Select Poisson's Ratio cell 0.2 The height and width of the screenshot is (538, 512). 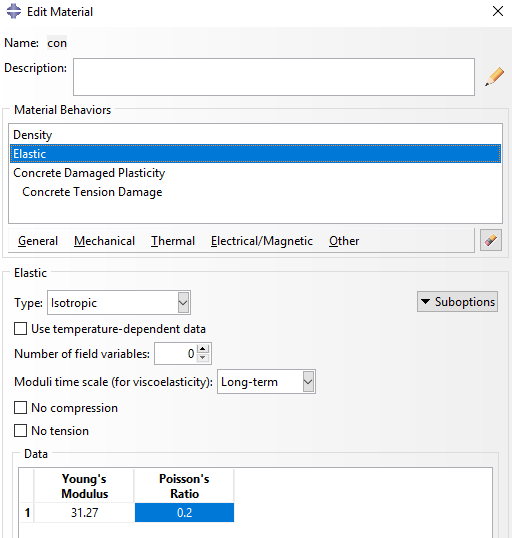tap(184, 513)
